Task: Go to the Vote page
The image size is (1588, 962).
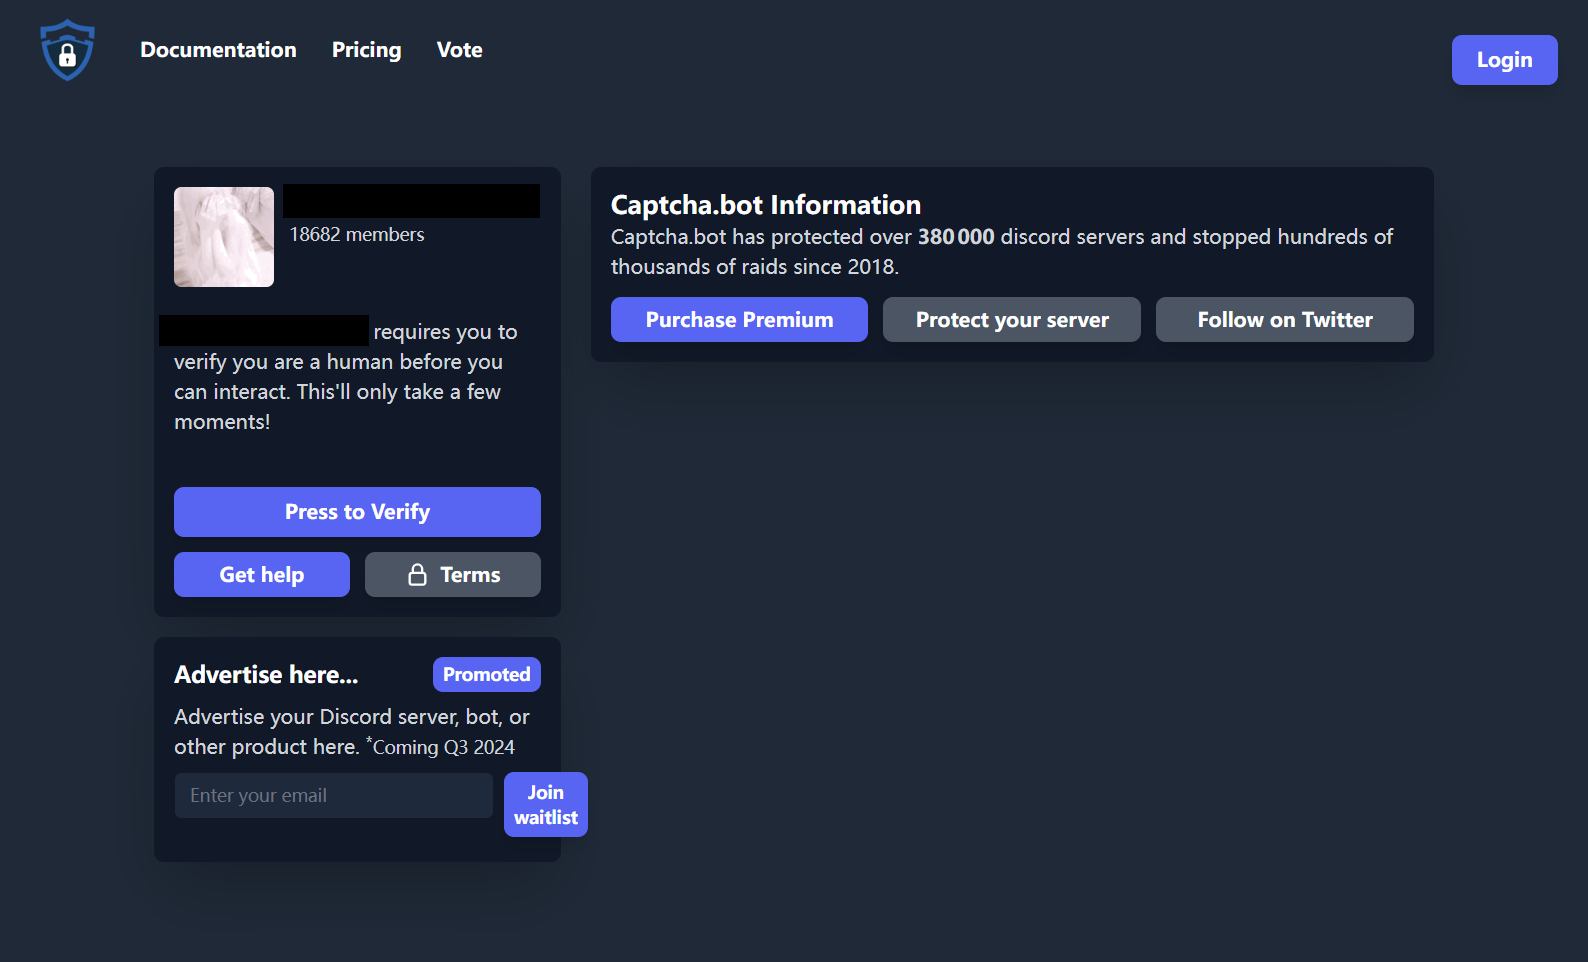Action: click(x=459, y=50)
